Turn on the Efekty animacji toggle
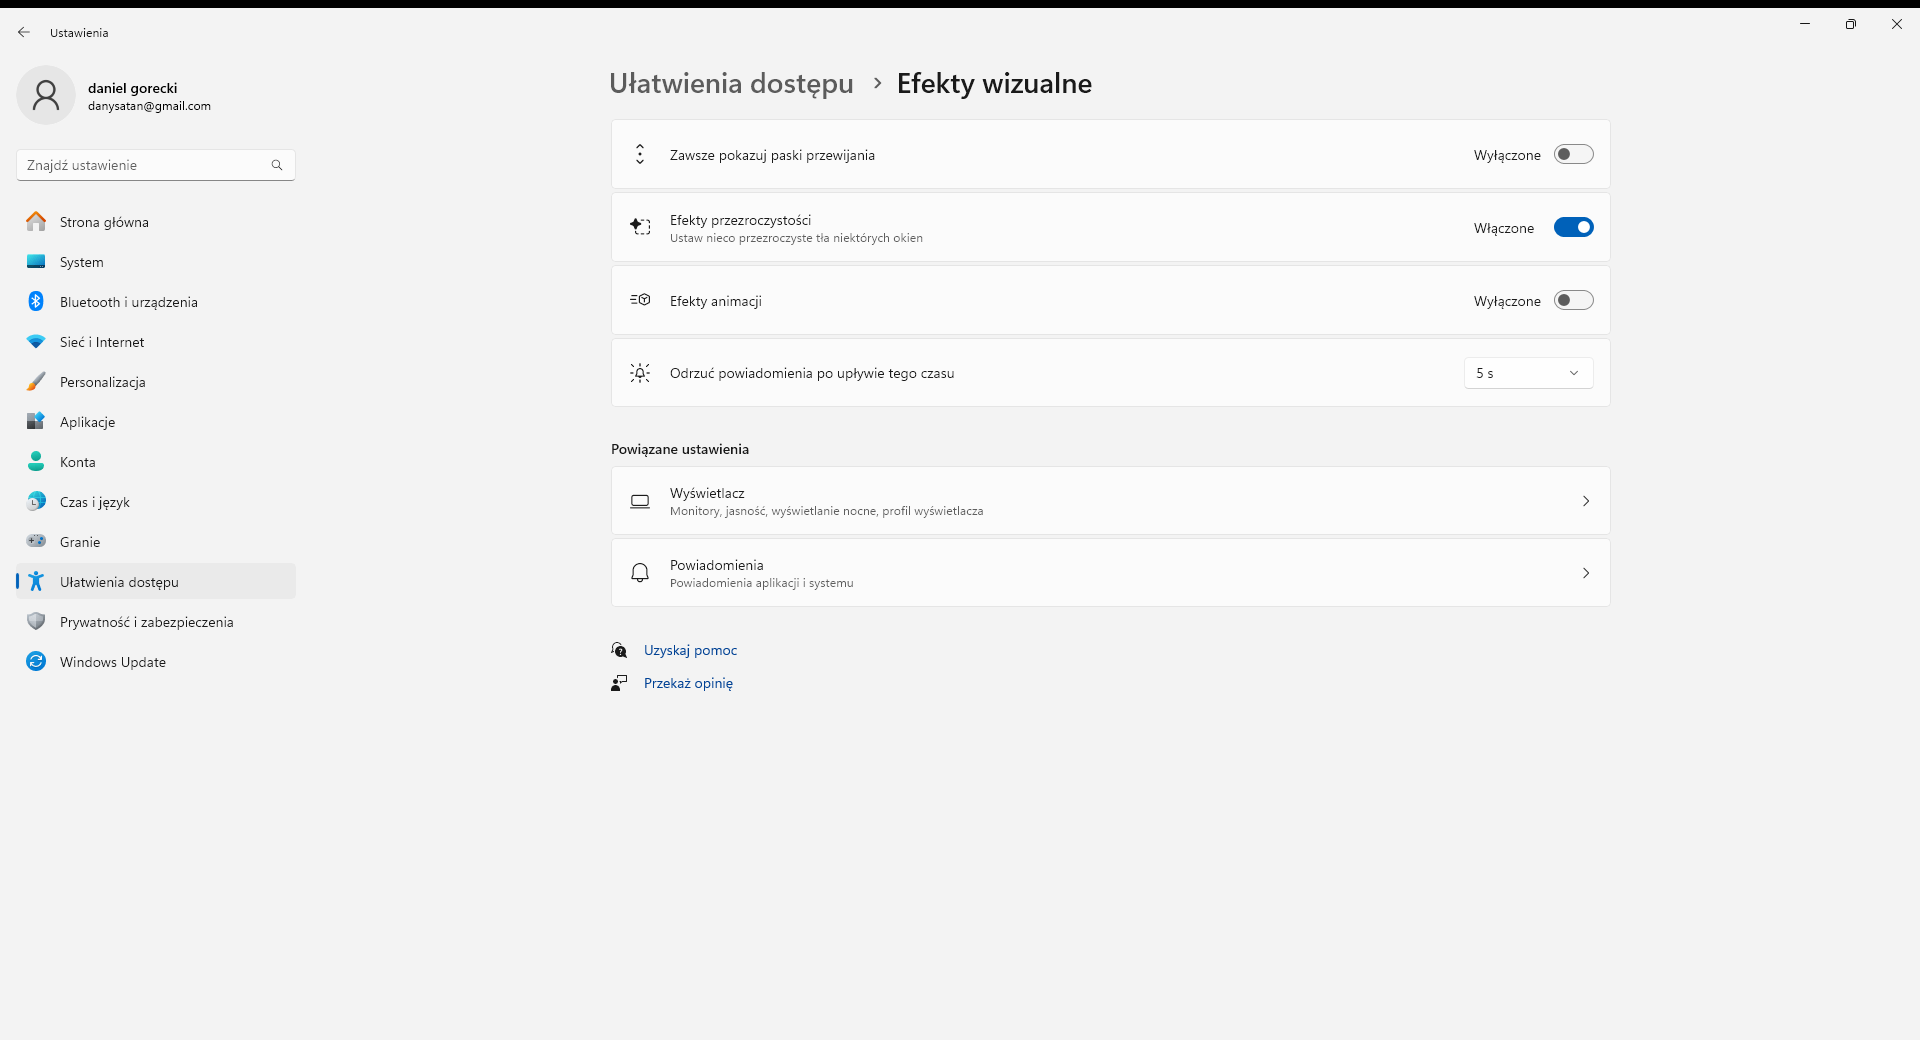This screenshot has height=1040, width=1920. click(1573, 301)
